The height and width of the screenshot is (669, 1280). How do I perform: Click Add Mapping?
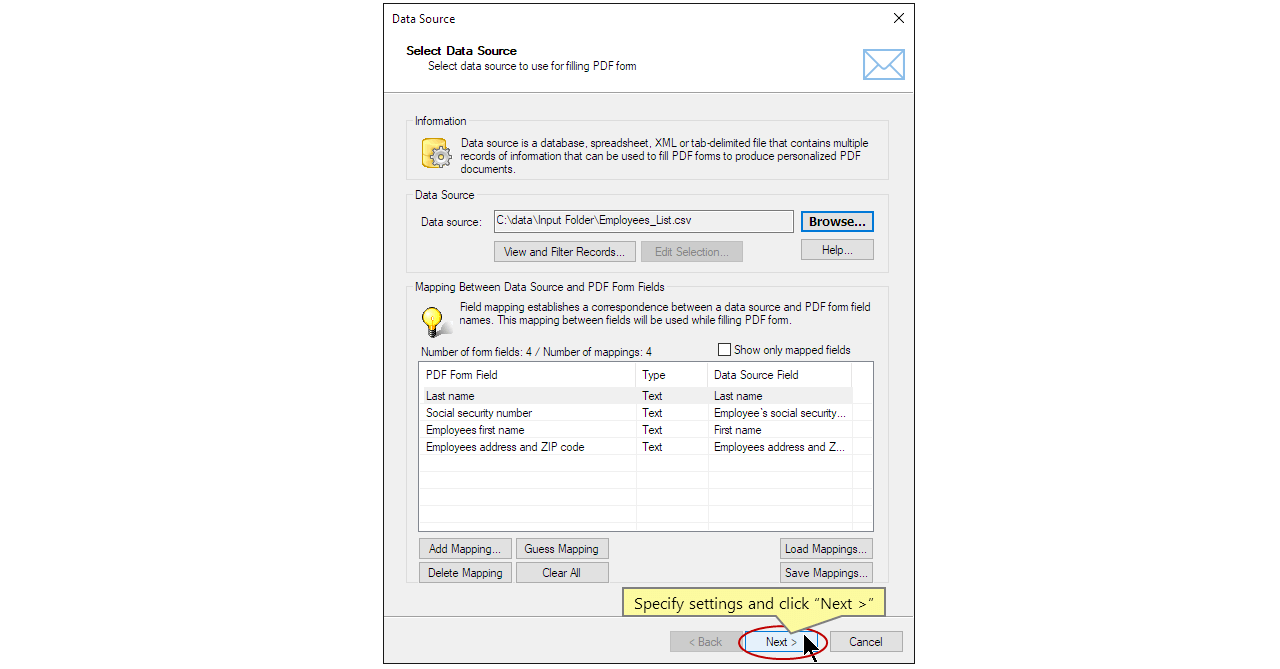(464, 548)
